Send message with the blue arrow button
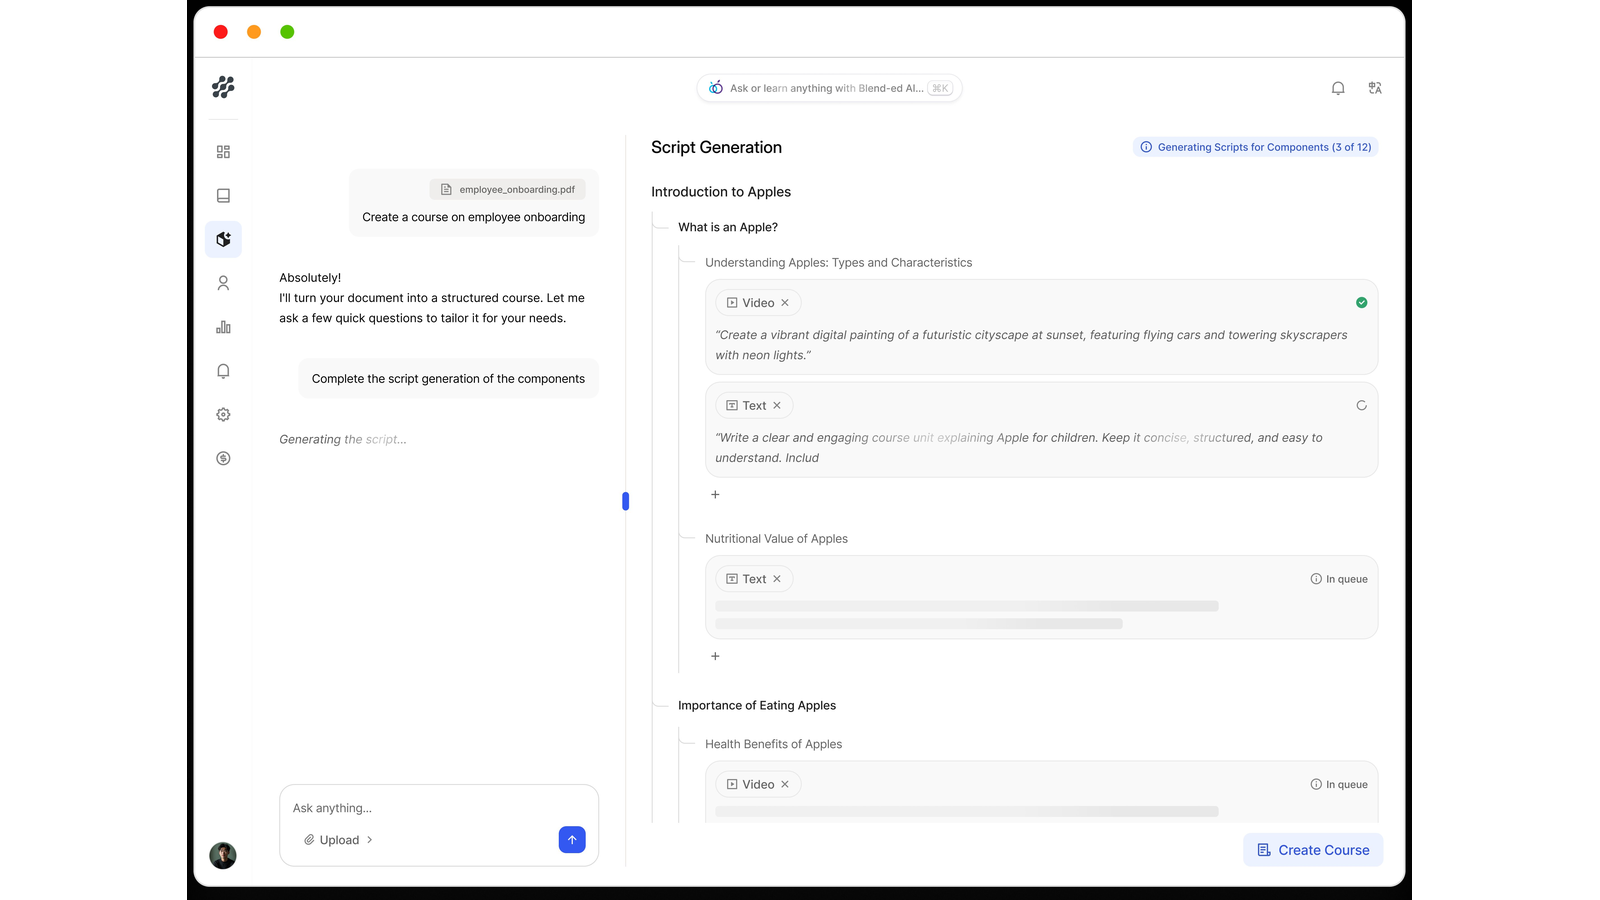This screenshot has width=1600, height=900. [x=572, y=840]
